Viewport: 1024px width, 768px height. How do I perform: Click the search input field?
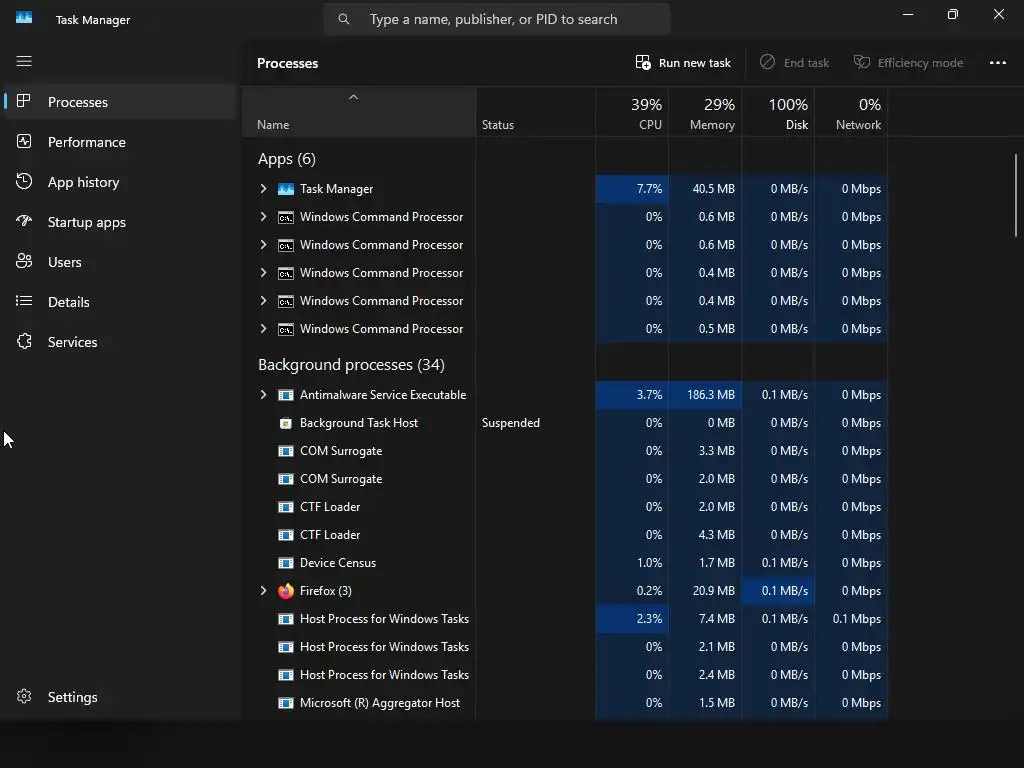click(496, 19)
